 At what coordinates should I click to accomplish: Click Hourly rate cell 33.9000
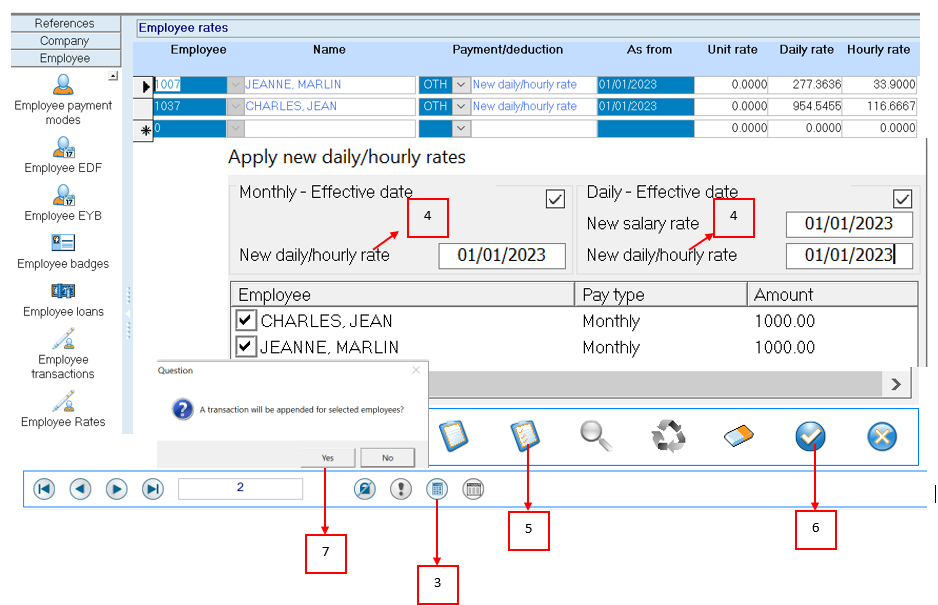pos(879,84)
